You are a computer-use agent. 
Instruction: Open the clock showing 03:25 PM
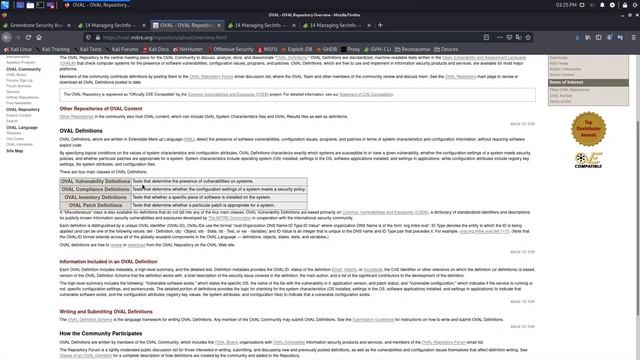(566, 5)
